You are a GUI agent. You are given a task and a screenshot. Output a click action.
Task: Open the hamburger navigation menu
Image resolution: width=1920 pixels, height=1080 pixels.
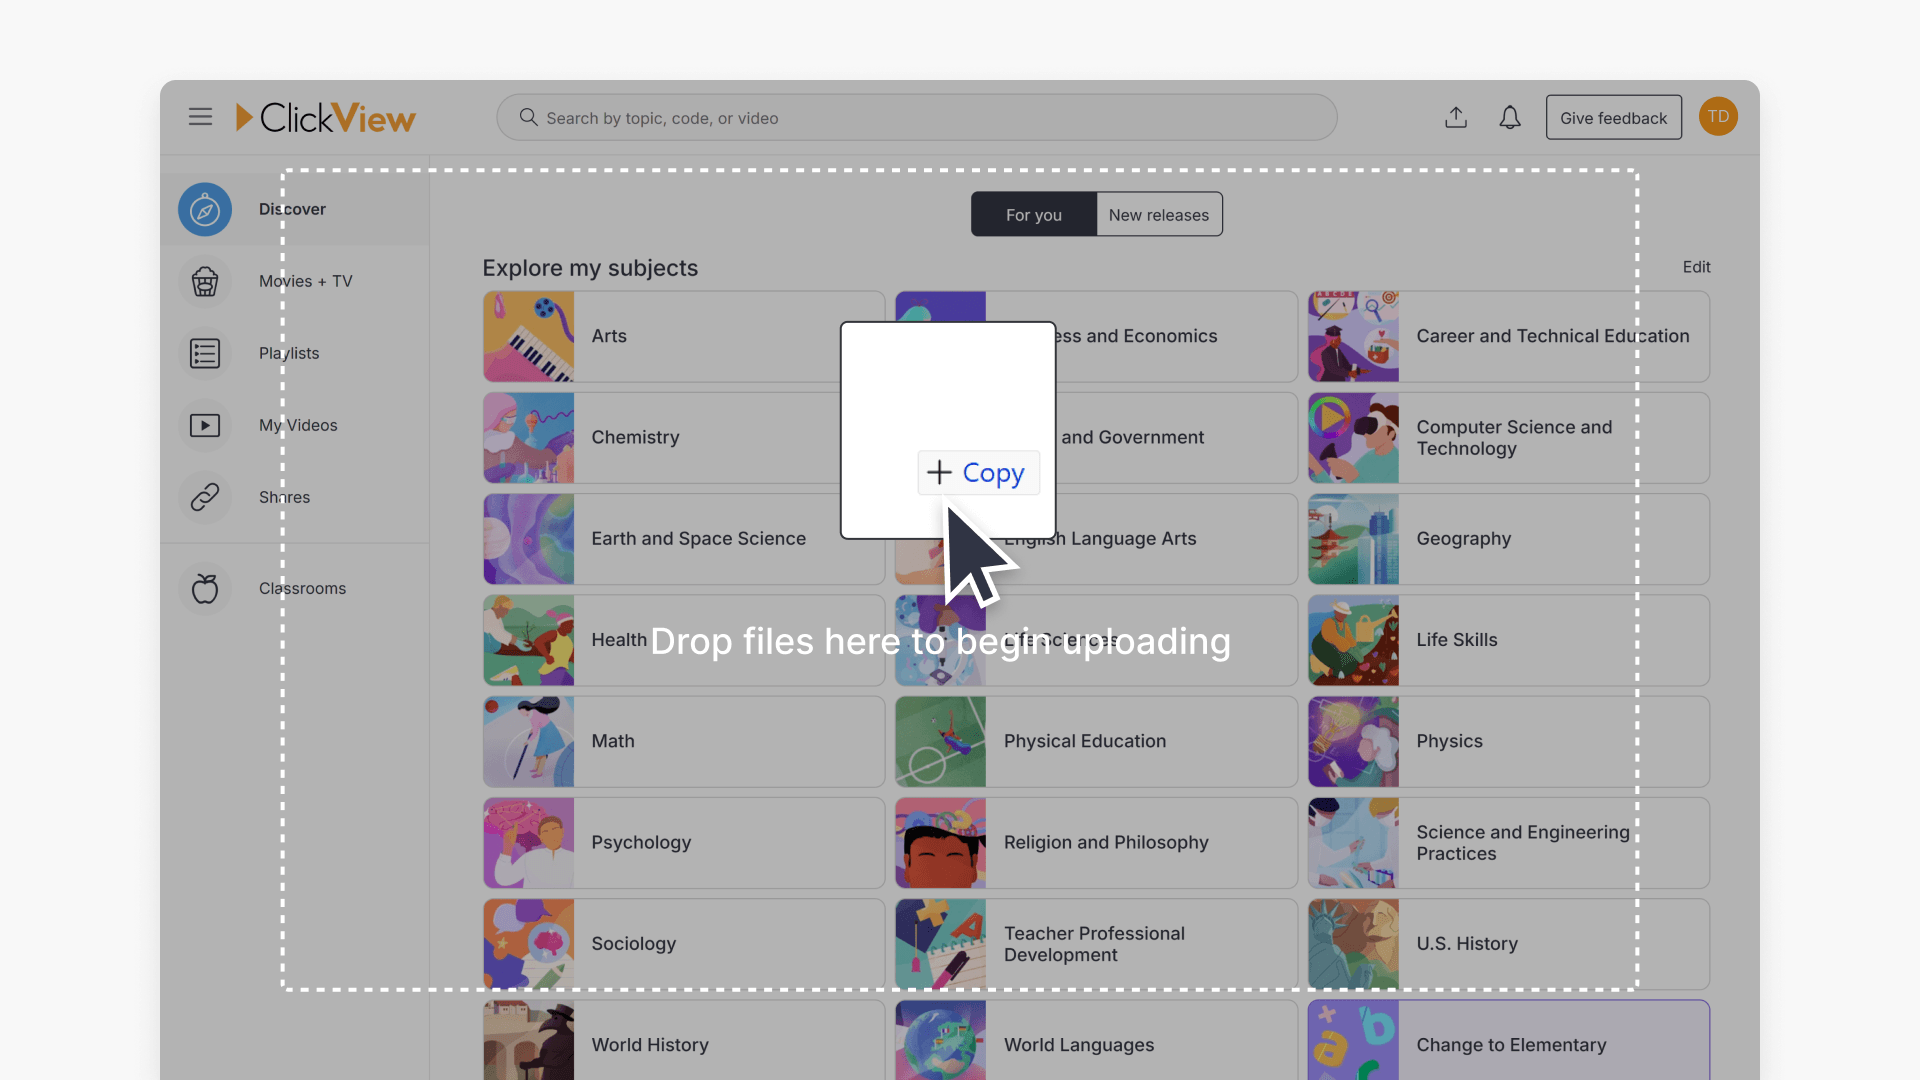200,117
